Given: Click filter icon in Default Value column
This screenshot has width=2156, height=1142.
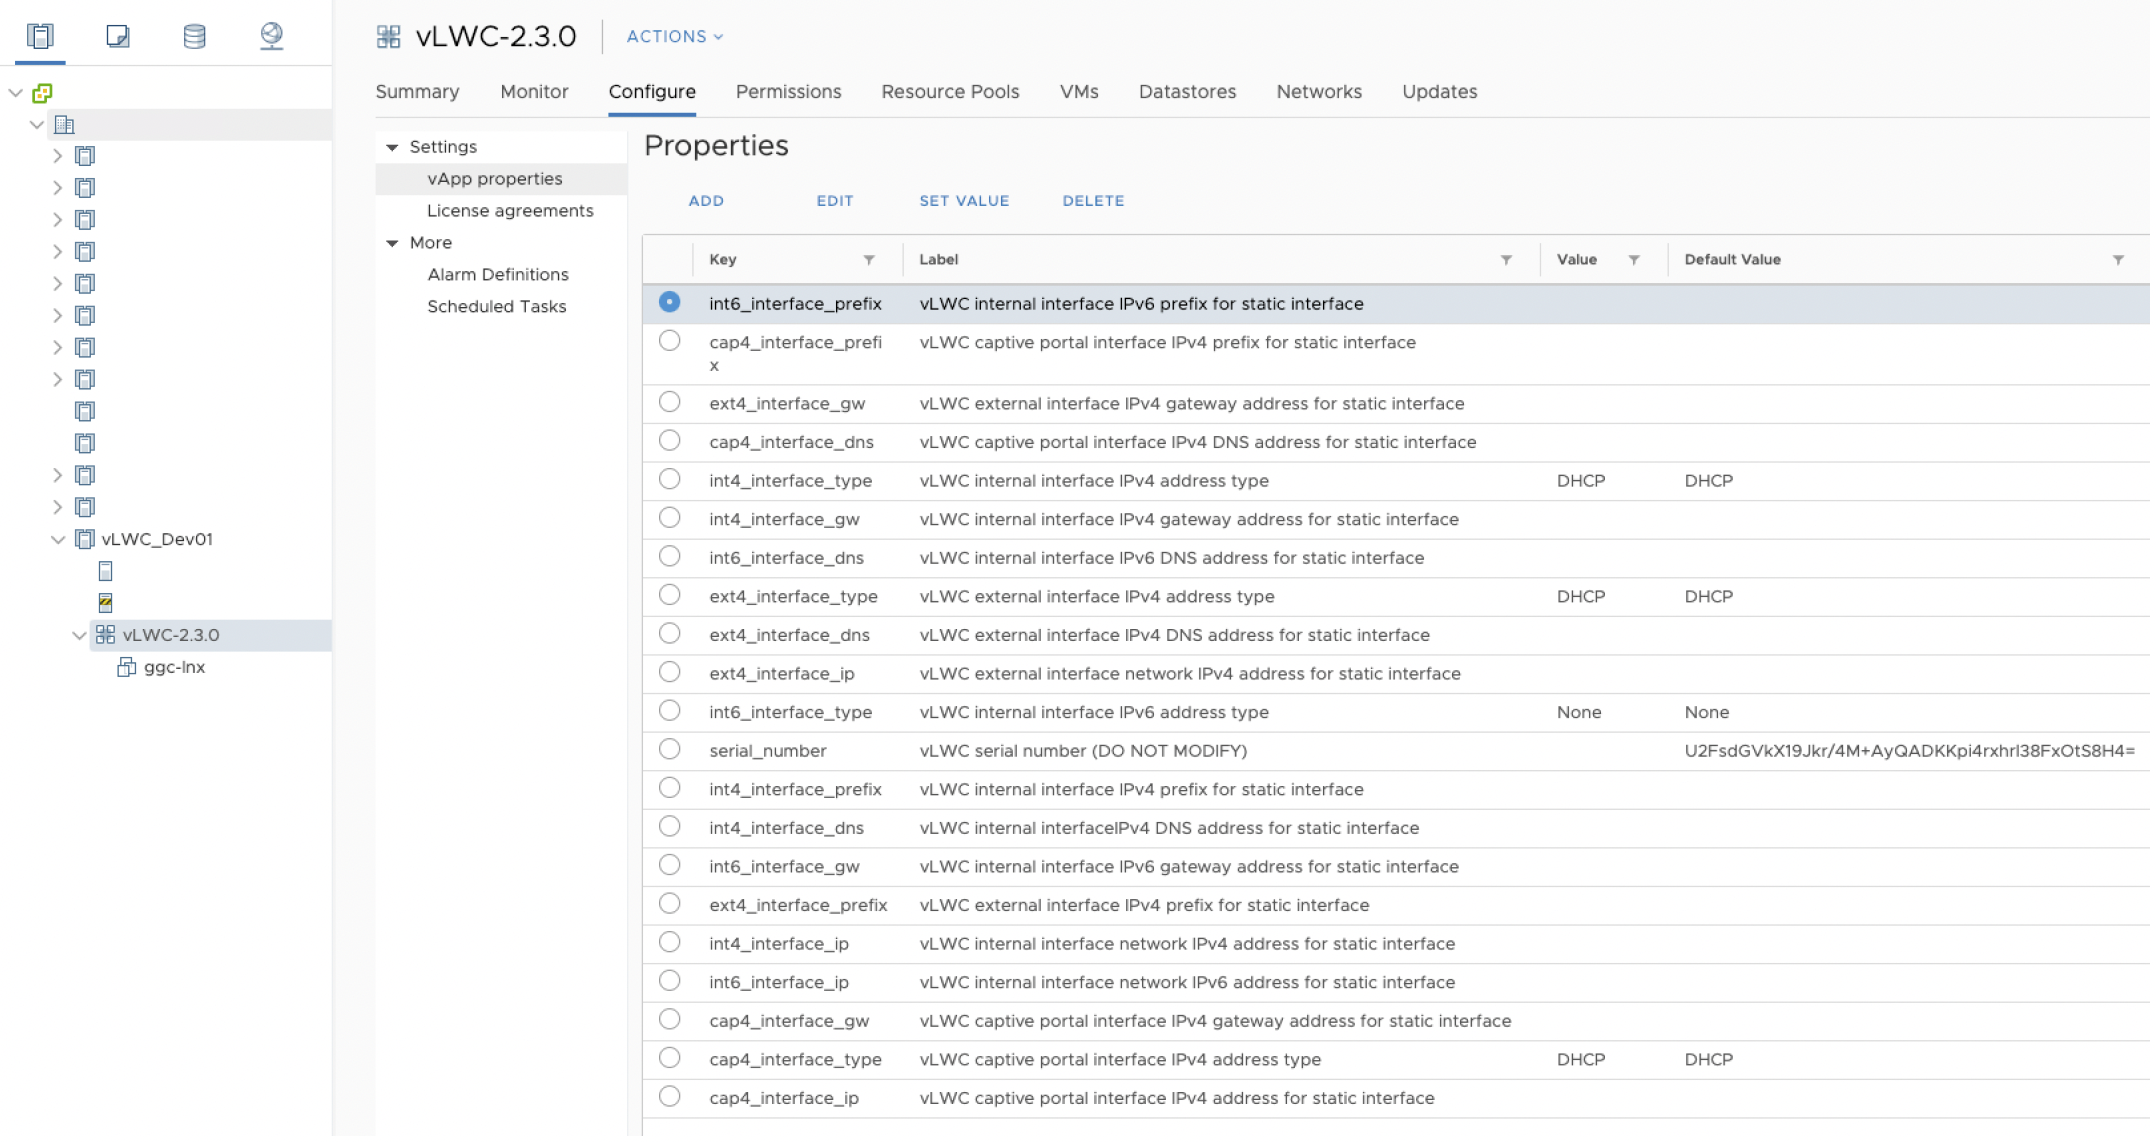Looking at the screenshot, I should [x=2119, y=260].
